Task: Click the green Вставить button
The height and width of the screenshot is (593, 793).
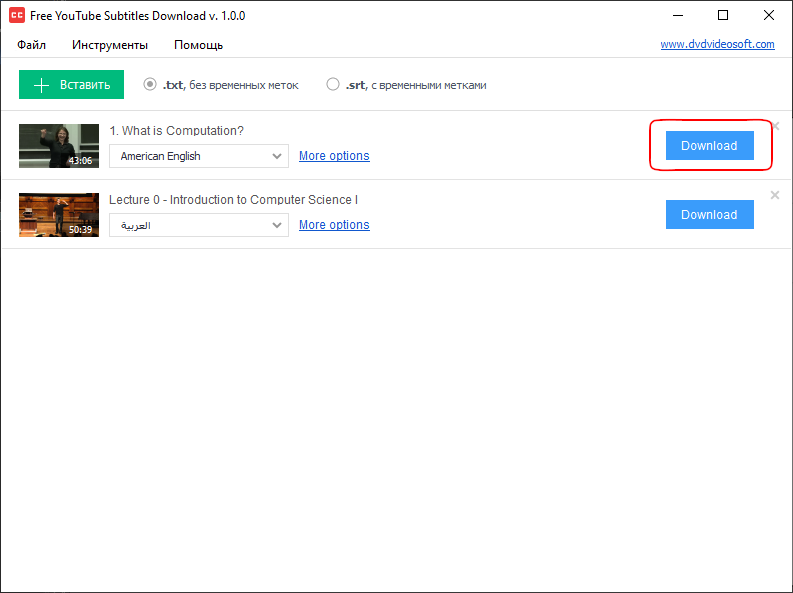Action: tap(71, 84)
